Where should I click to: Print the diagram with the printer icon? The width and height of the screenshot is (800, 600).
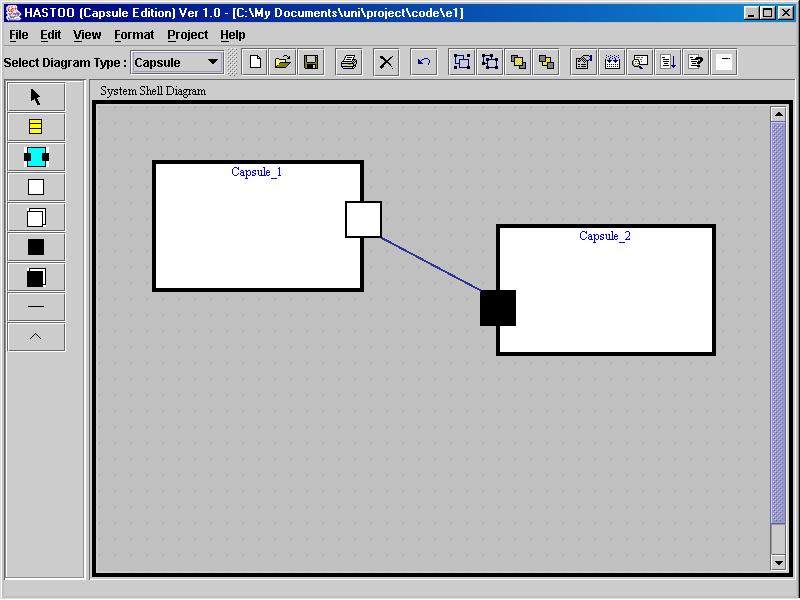pyautogui.click(x=349, y=62)
